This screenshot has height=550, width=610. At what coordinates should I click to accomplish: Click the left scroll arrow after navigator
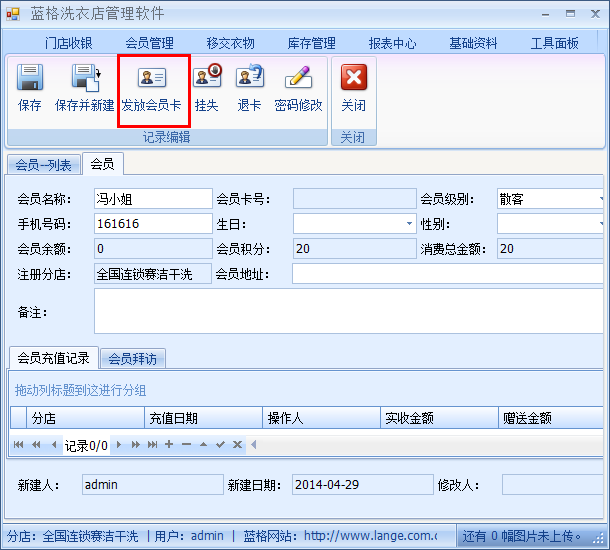[254, 444]
